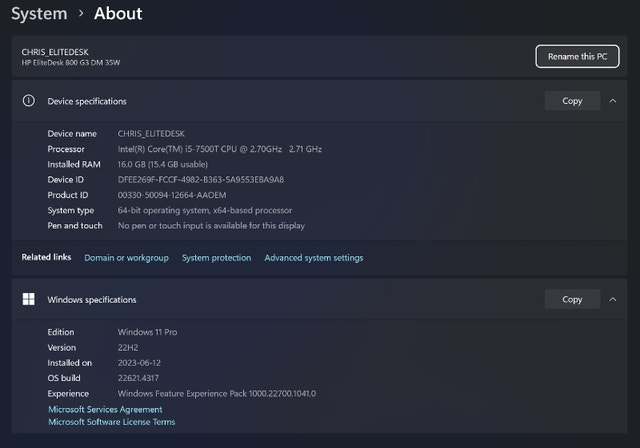The height and width of the screenshot is (448, 640).
Task: Click the Device specifications heading
Action: point(87,101)
